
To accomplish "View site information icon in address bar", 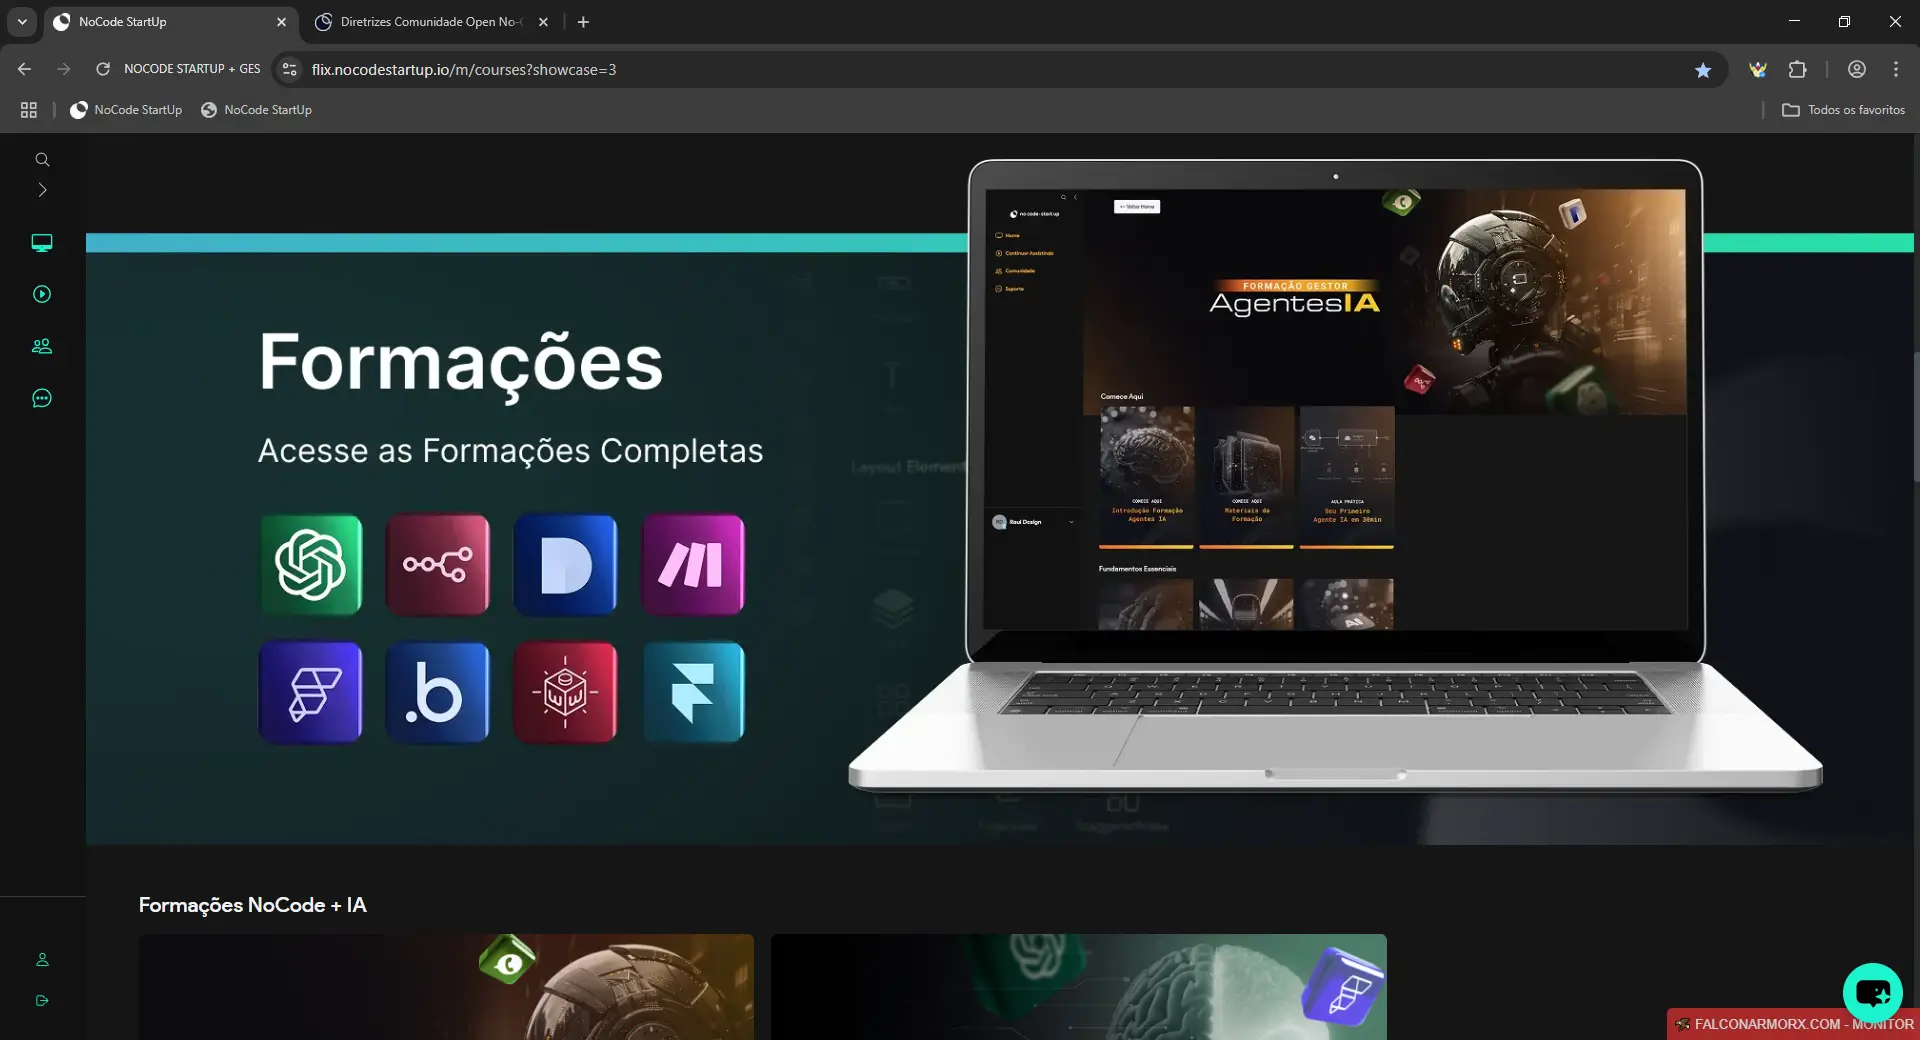I will [x=290, y=69].
